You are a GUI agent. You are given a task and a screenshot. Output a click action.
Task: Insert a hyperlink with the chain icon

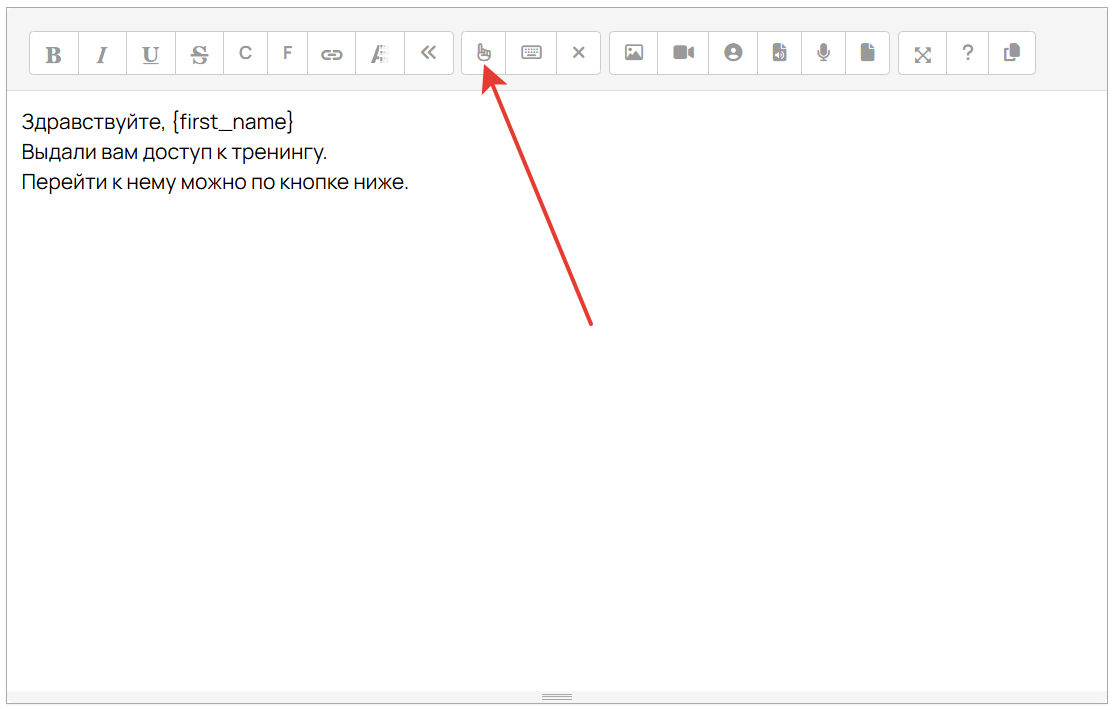[x=331, y=53]
